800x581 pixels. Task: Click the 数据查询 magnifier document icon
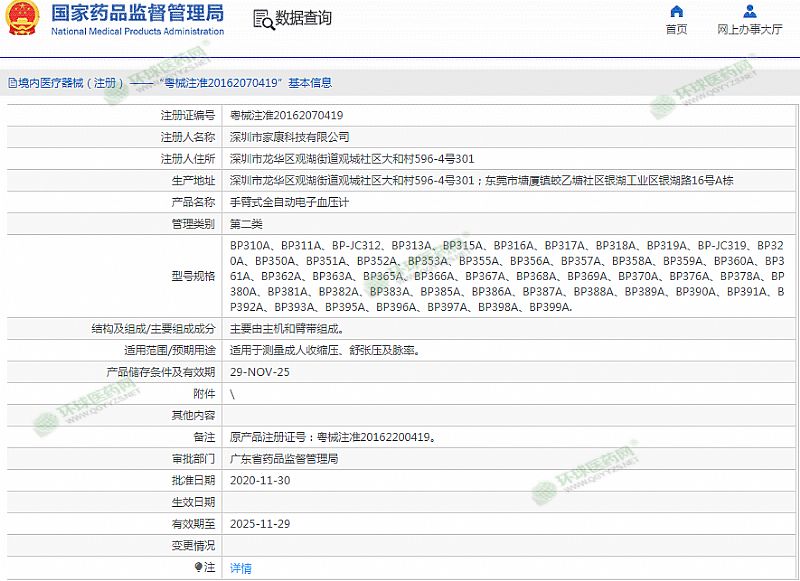tap(262, 19)
